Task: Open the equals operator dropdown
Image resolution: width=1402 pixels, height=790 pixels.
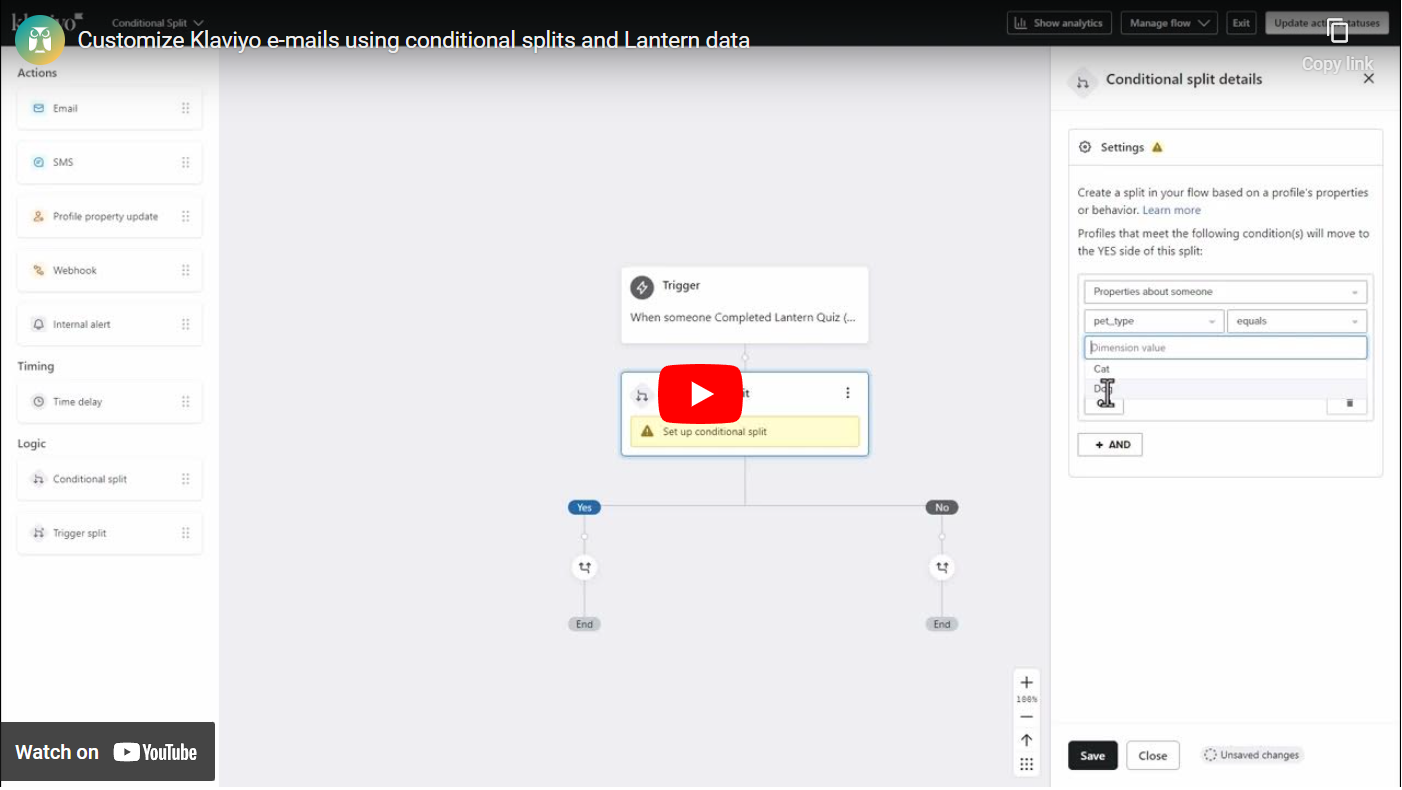Action: point(1297,321)
